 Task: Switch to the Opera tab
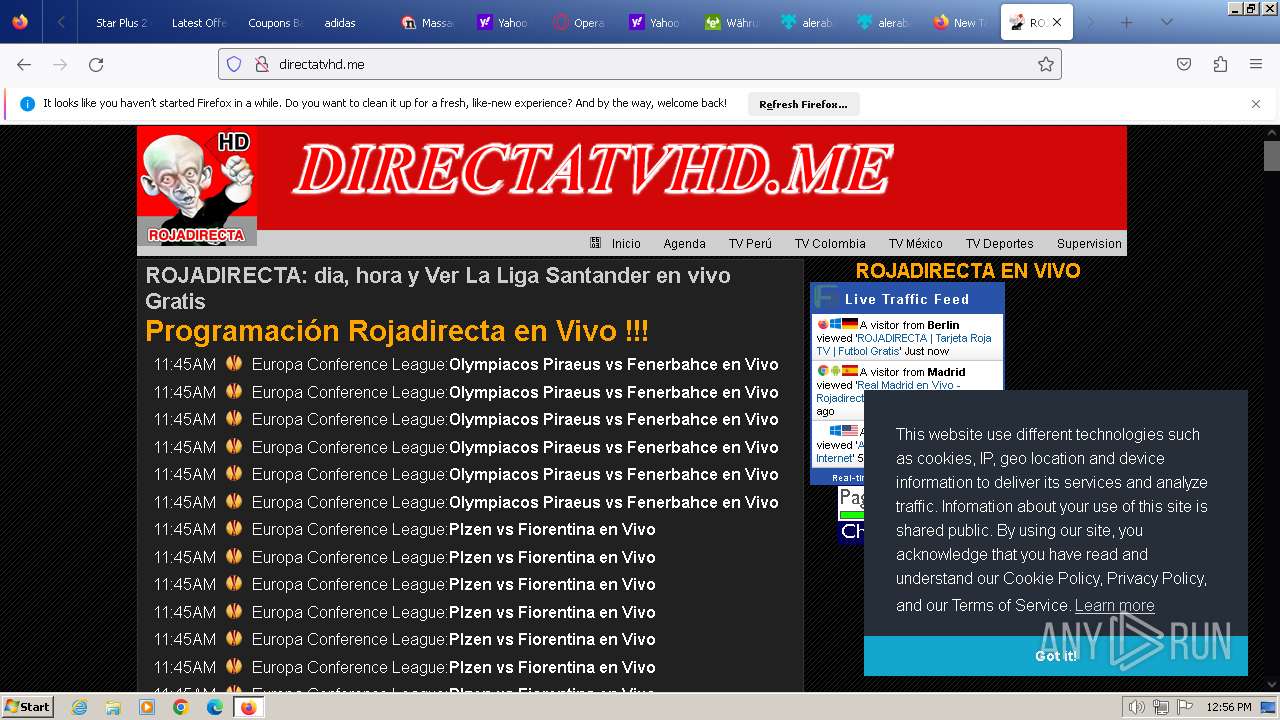[579, 22]
